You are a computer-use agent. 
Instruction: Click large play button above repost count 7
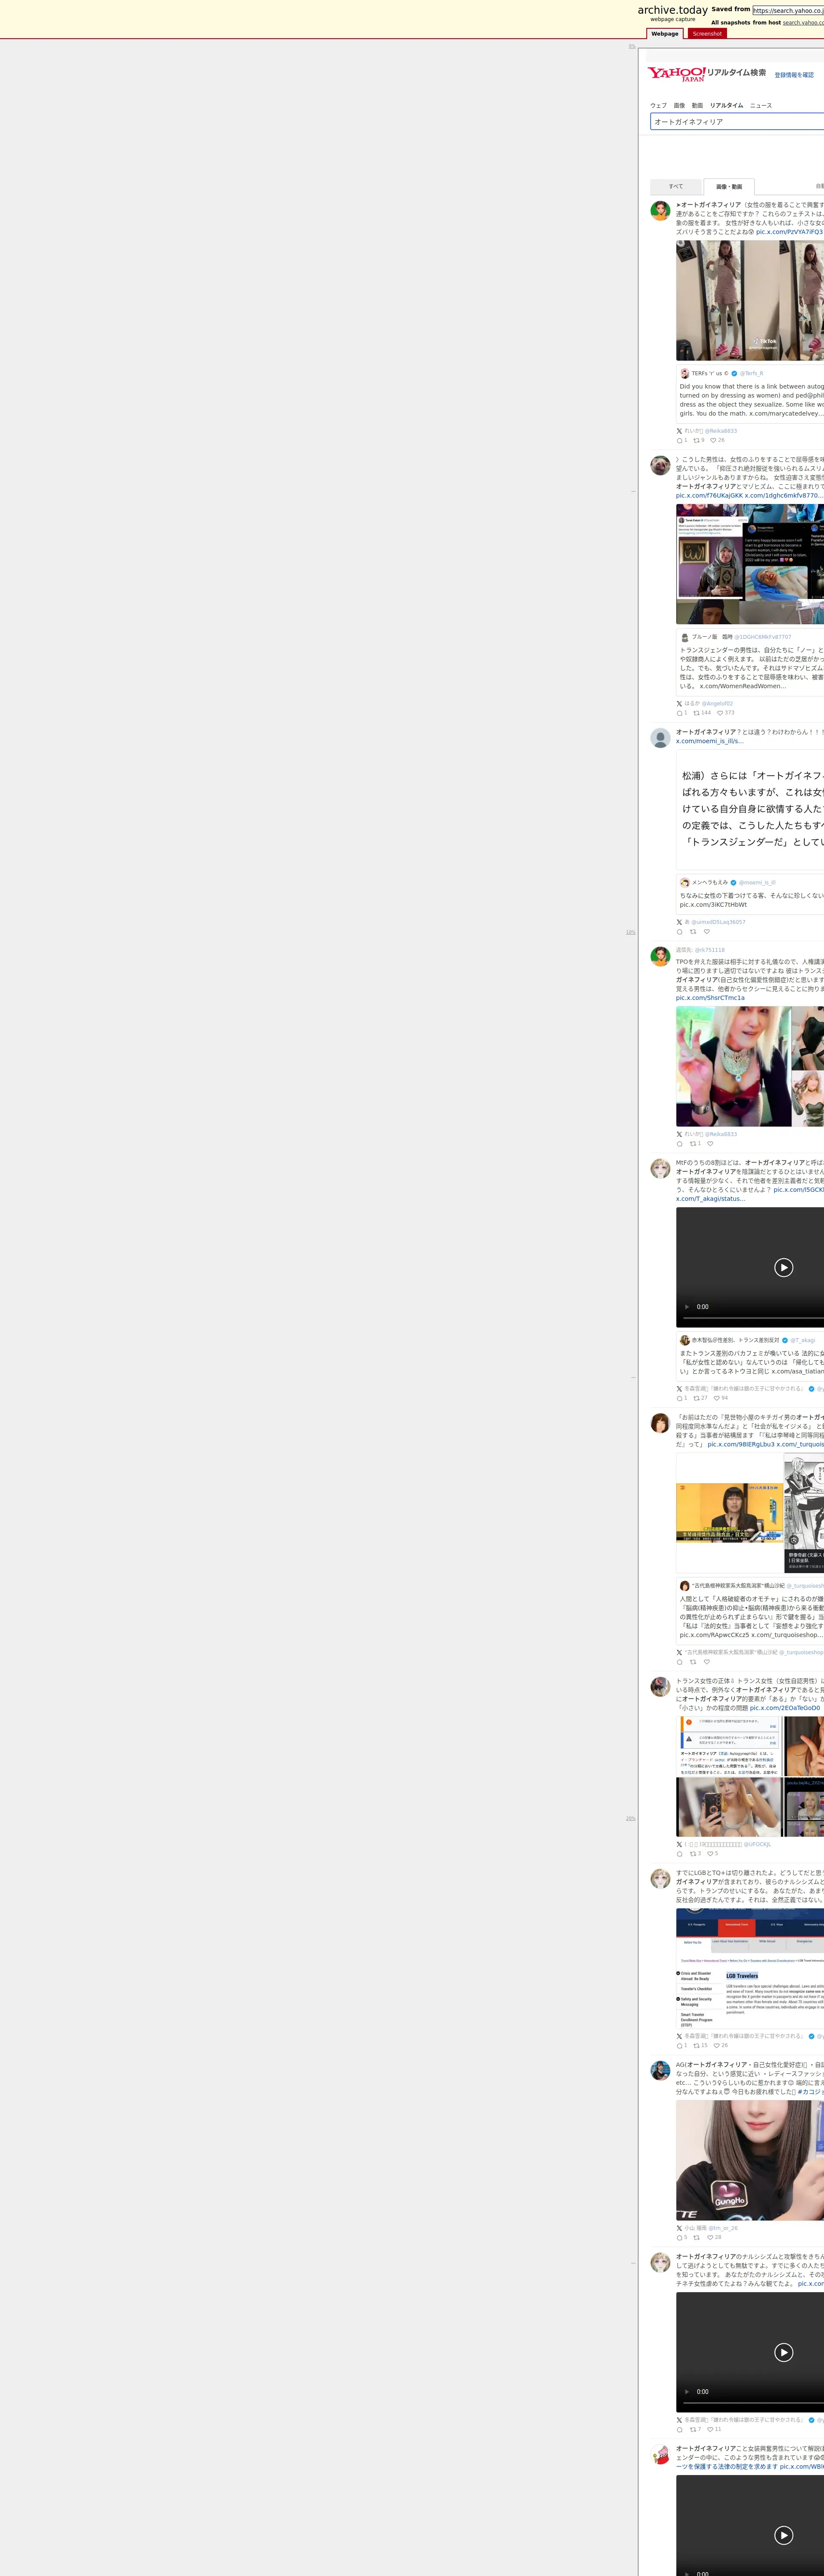pos(784,2352)
